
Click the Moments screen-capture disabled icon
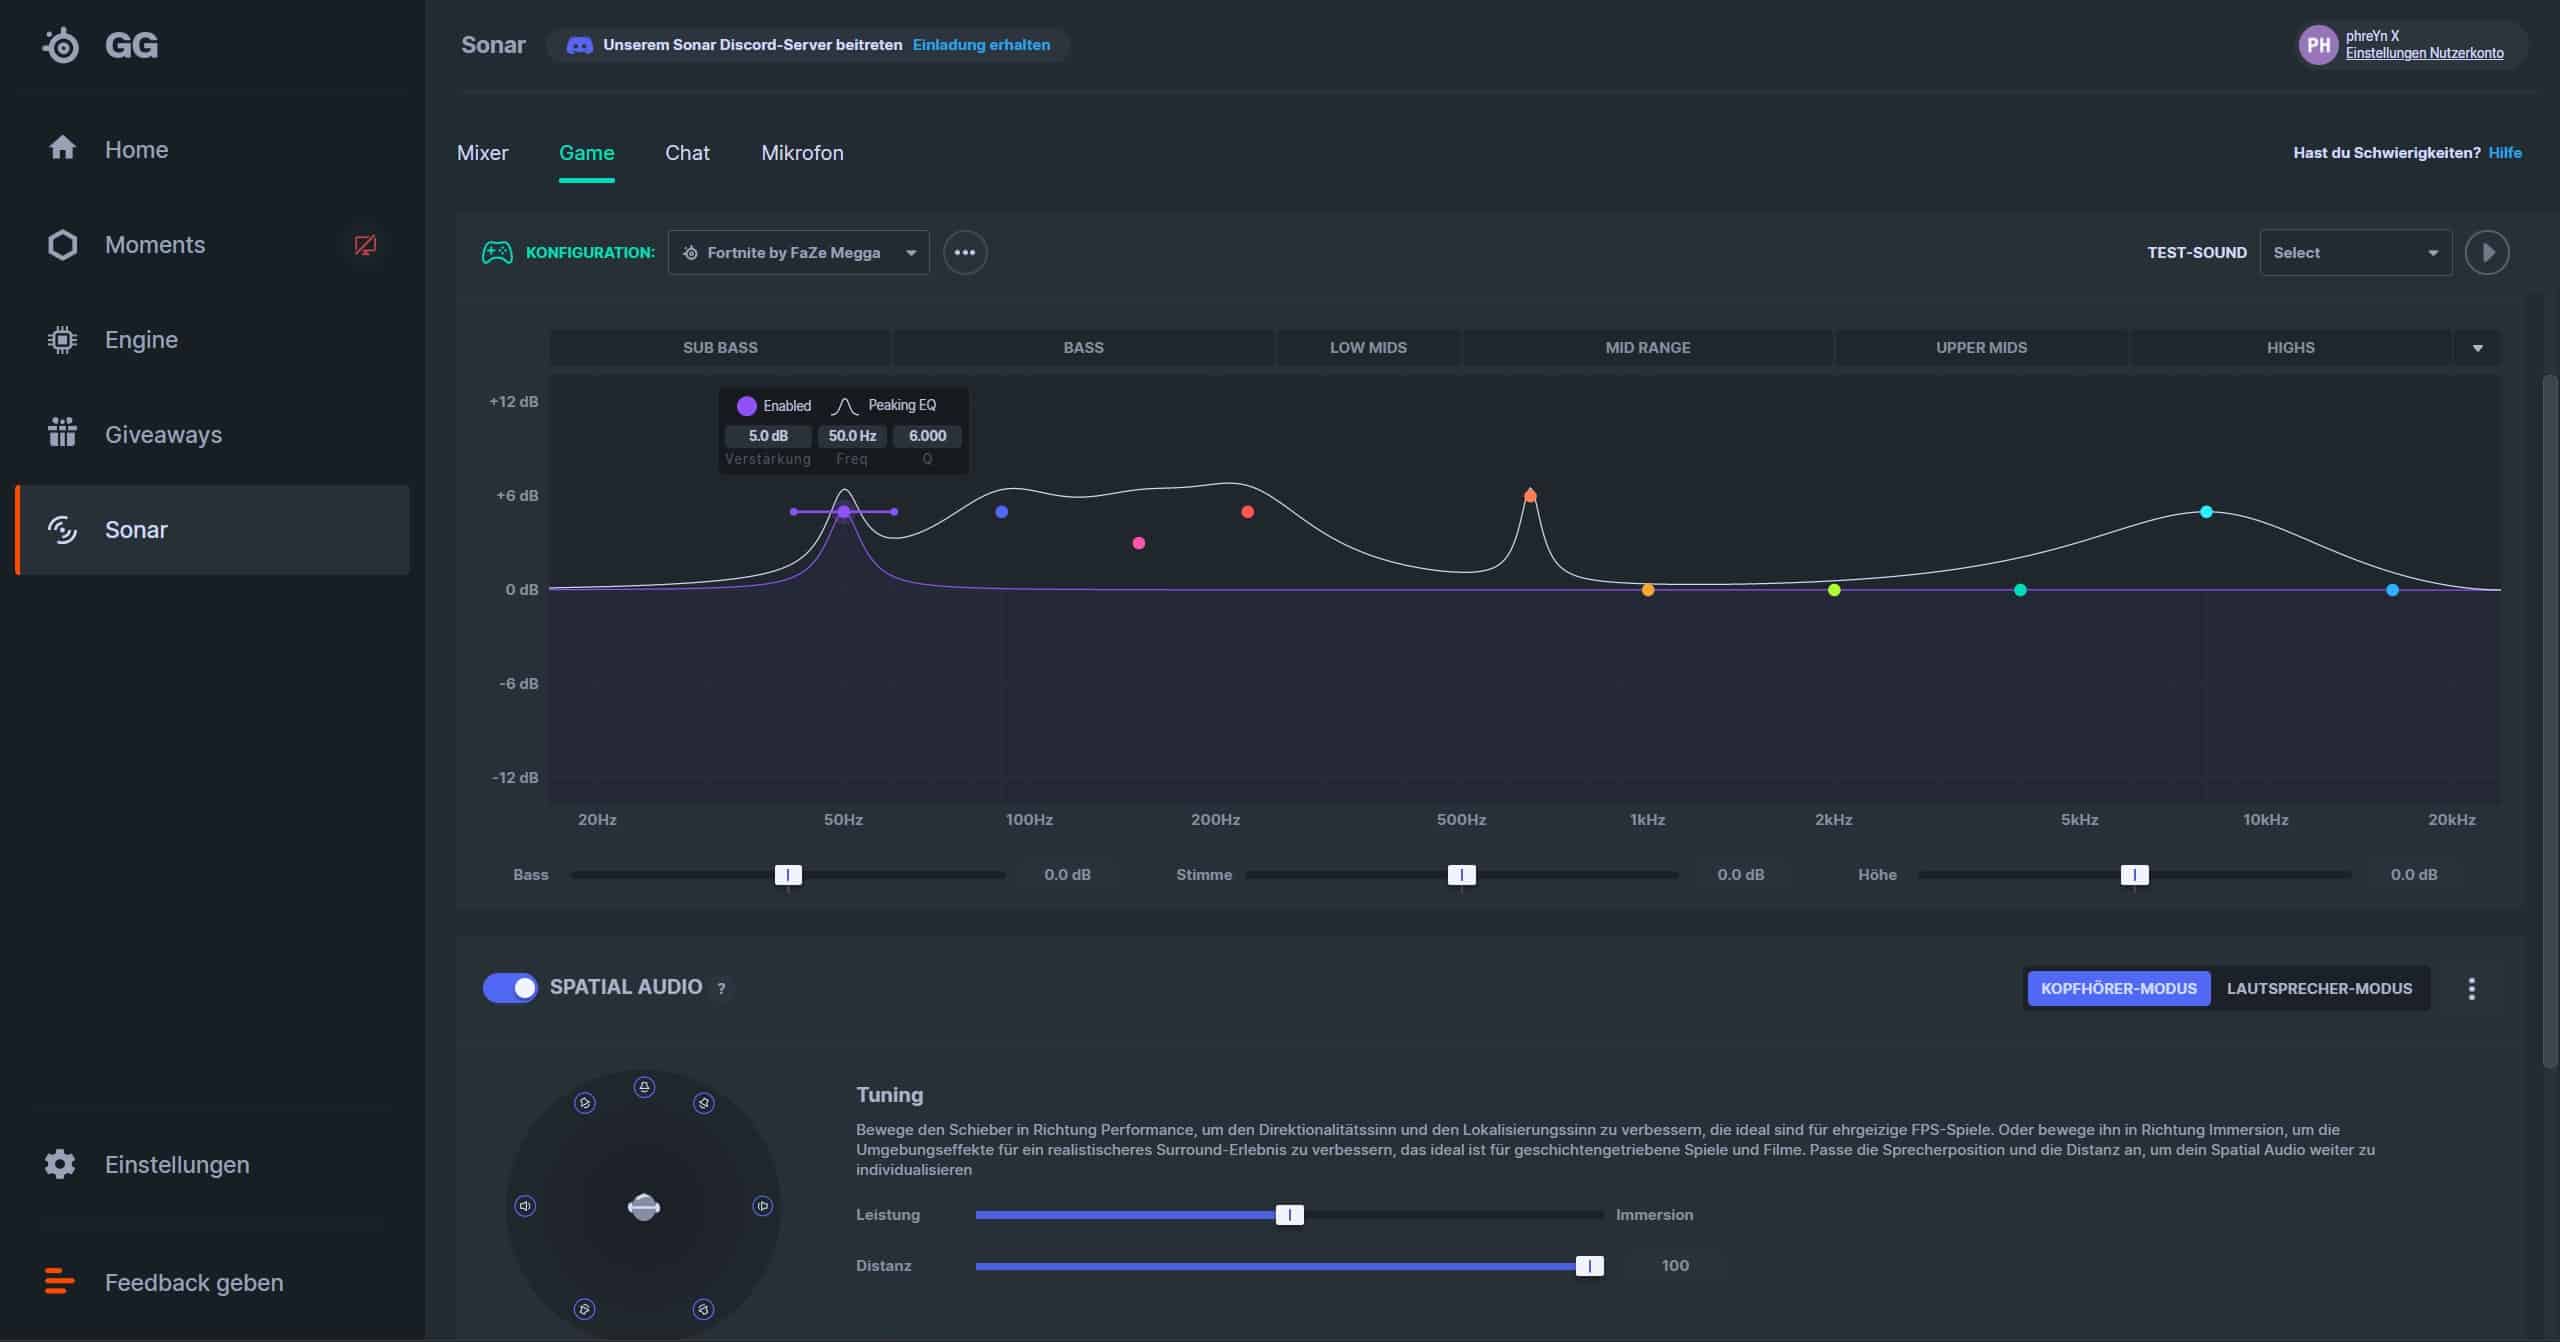click(x=365, y=245)
